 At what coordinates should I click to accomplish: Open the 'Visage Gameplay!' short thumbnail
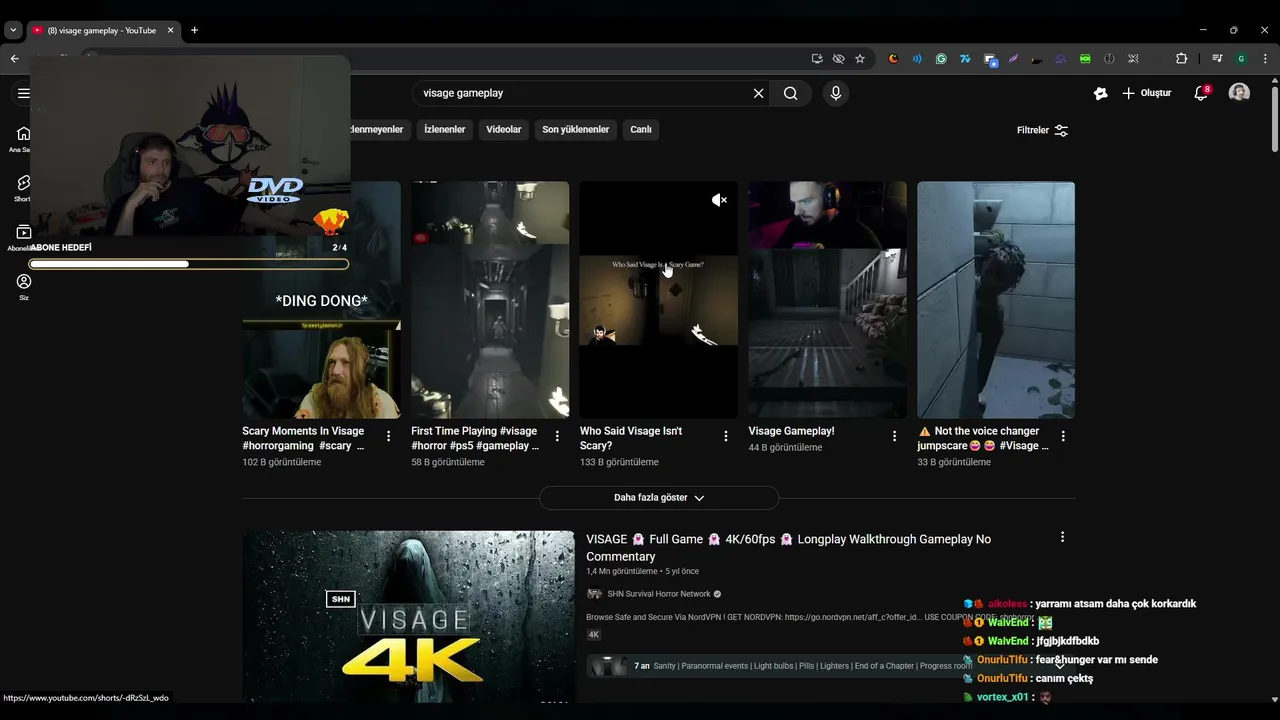tap(827, 300)
